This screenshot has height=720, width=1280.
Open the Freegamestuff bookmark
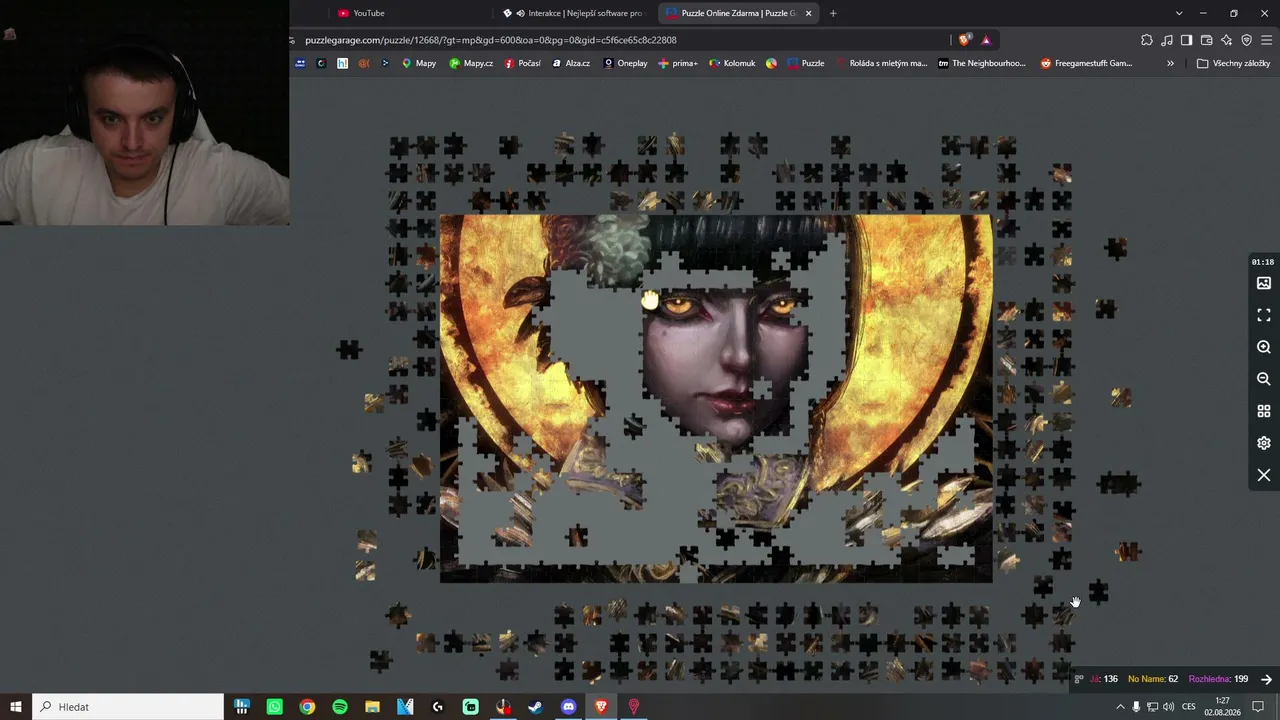1086,63
